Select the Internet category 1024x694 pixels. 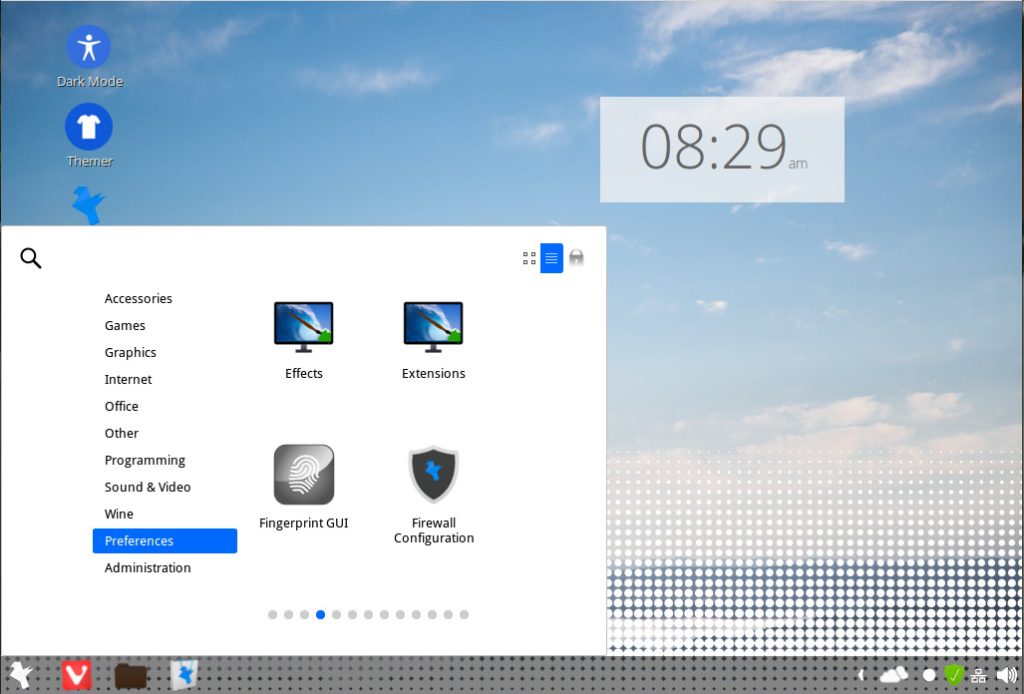click(128, 379)
